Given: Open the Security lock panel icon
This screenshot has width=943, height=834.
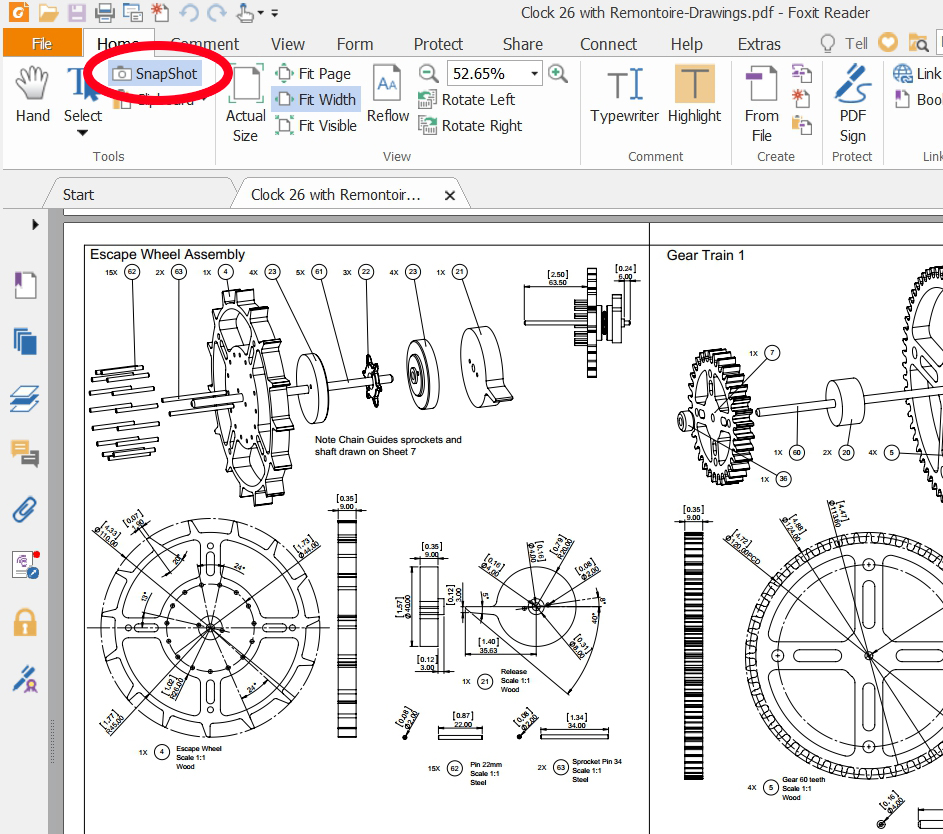Looking at the screenshot, I should (x=25, y=622).
